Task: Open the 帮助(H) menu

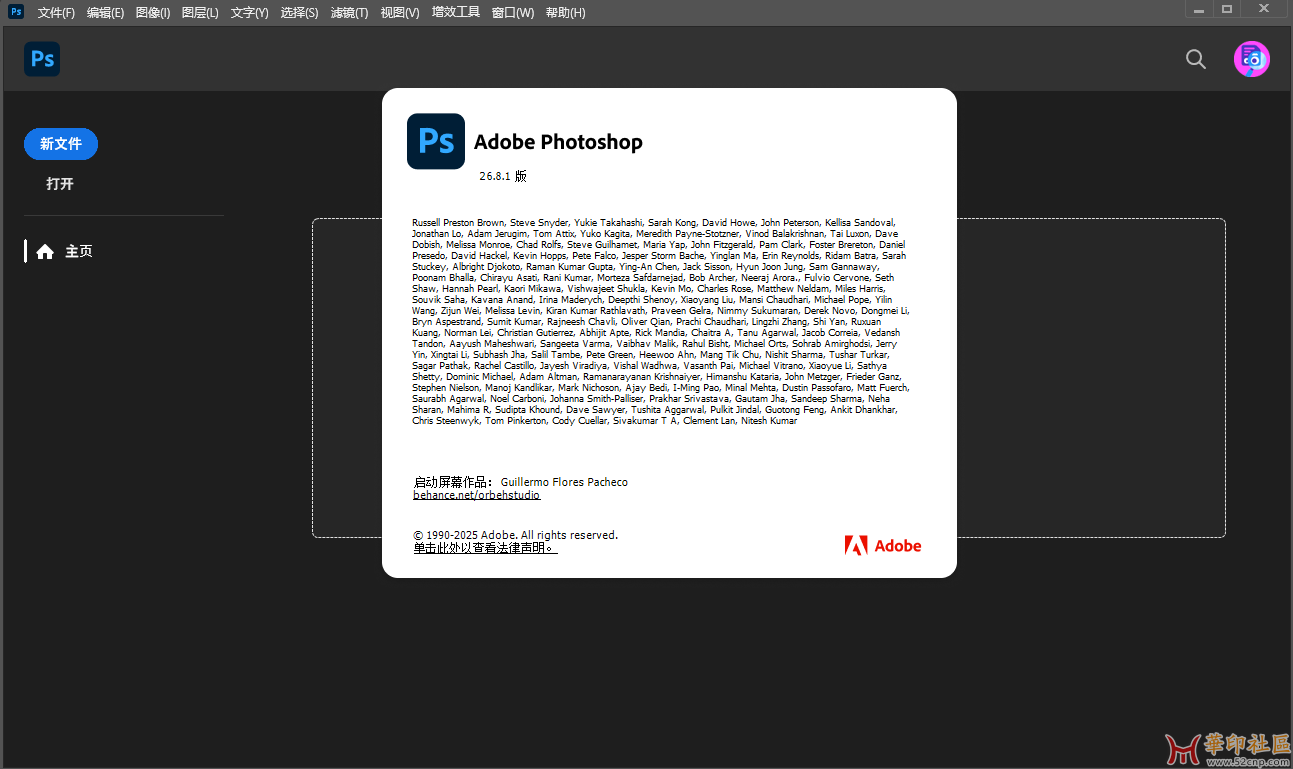Action: [x=566, y=13]
